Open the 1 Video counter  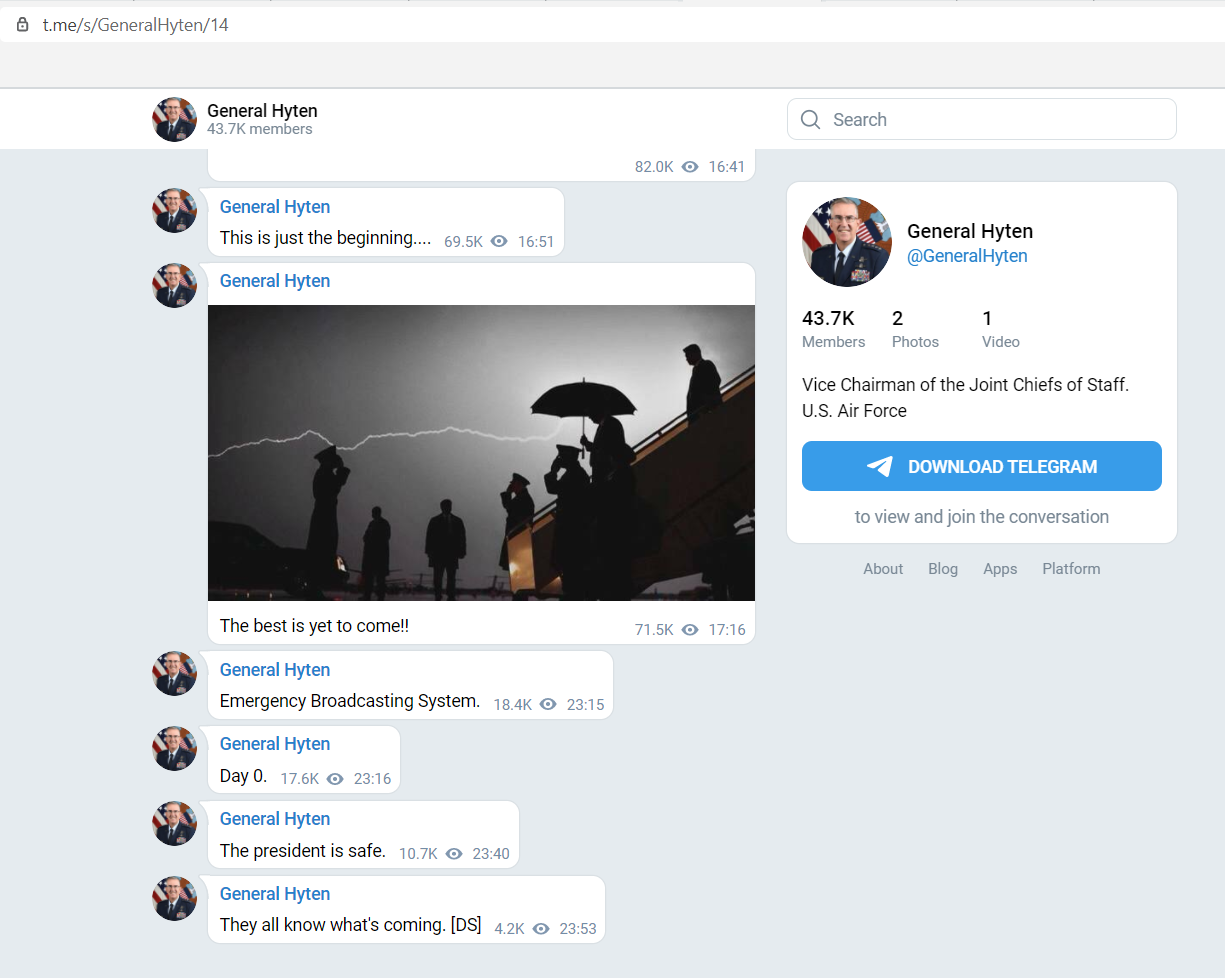1000,329
